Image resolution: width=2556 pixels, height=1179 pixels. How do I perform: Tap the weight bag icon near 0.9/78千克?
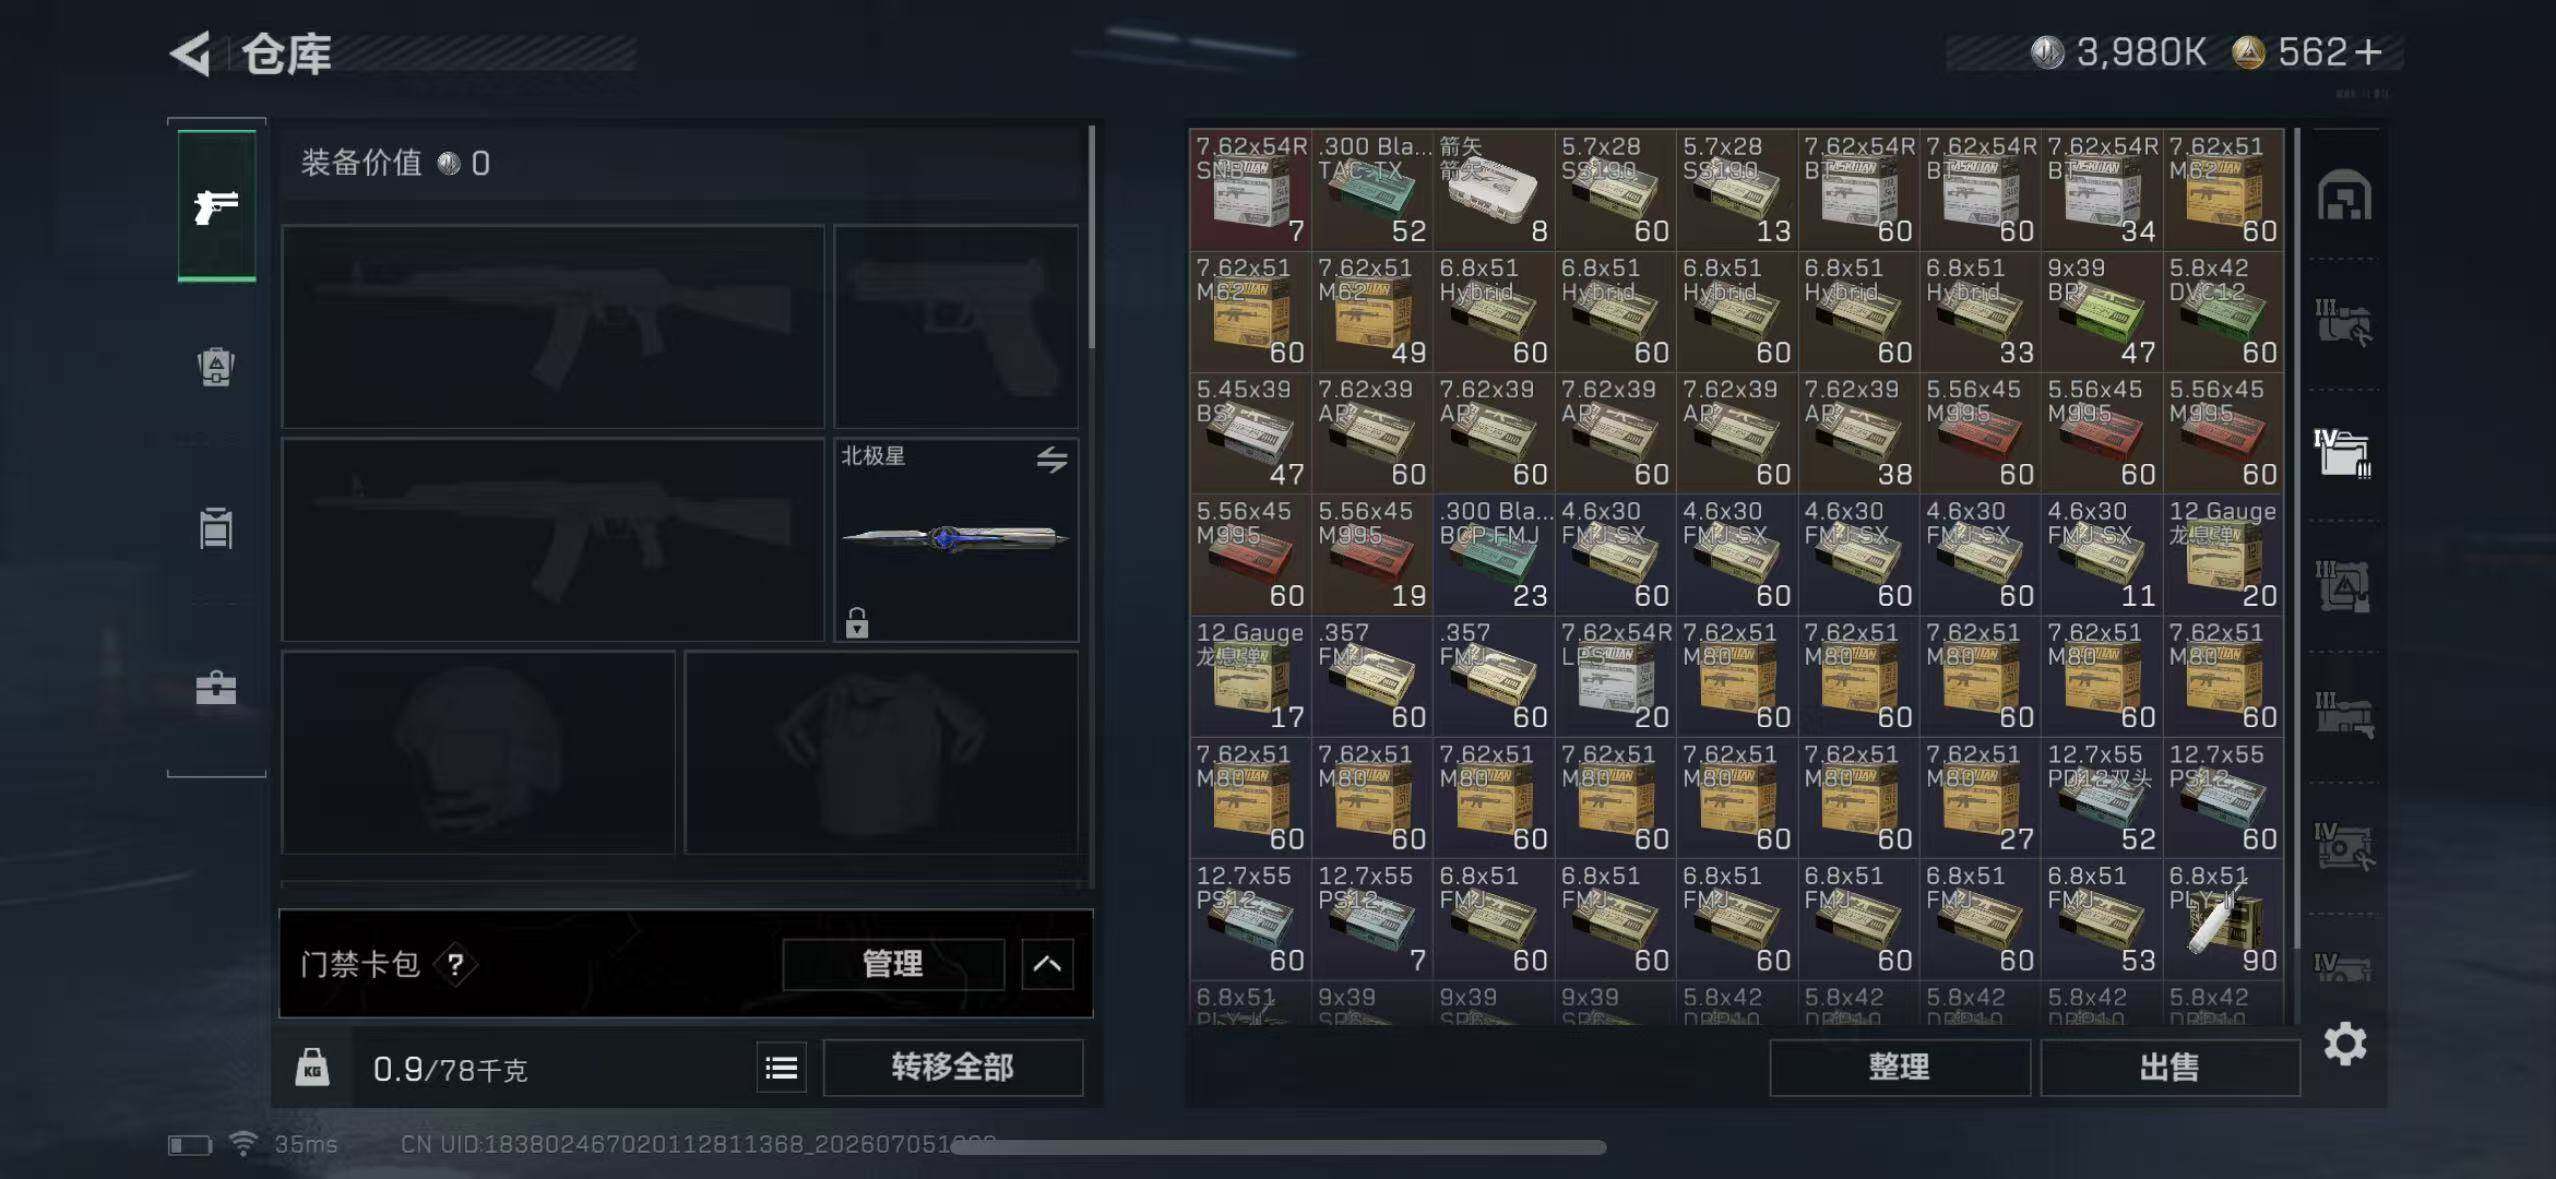[312, 1068]
